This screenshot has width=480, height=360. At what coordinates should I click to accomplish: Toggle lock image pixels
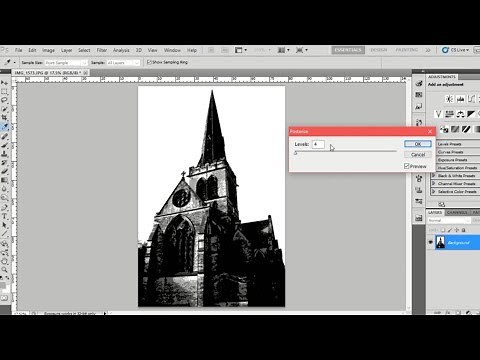(x=450, y=230)
